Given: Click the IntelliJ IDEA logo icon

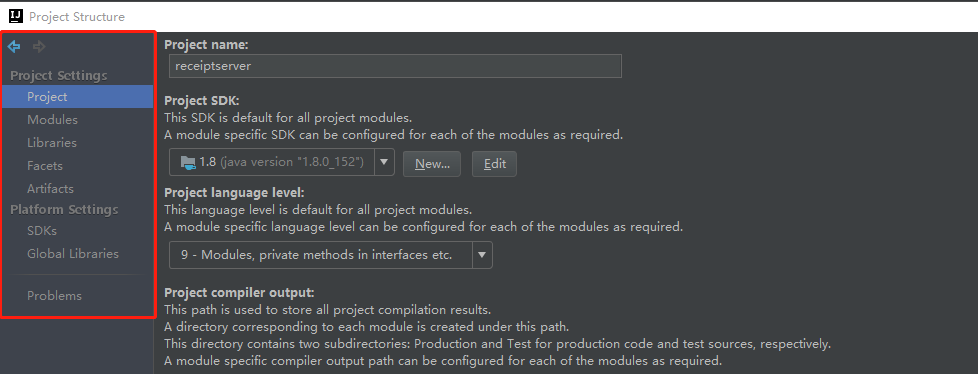Looking at the screenshot, I should pos(16,16).
